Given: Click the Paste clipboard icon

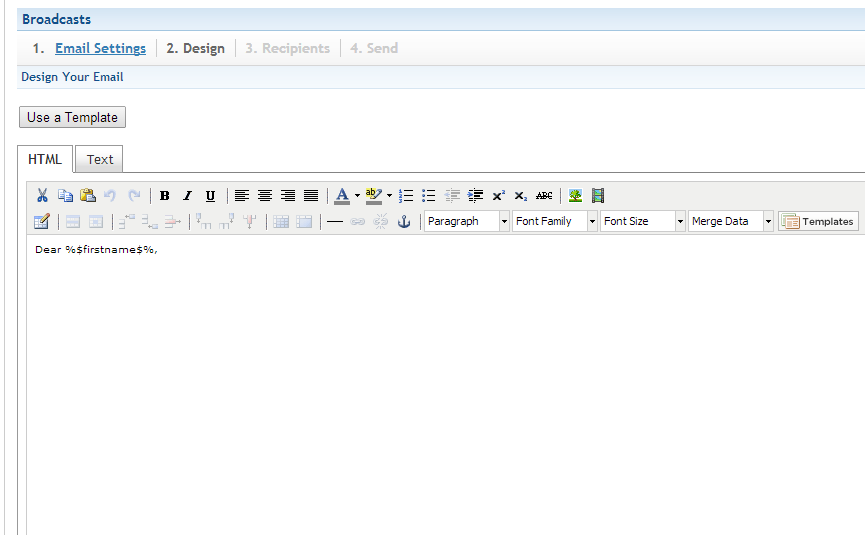Looking at the screenshot, I should point(87,196).
